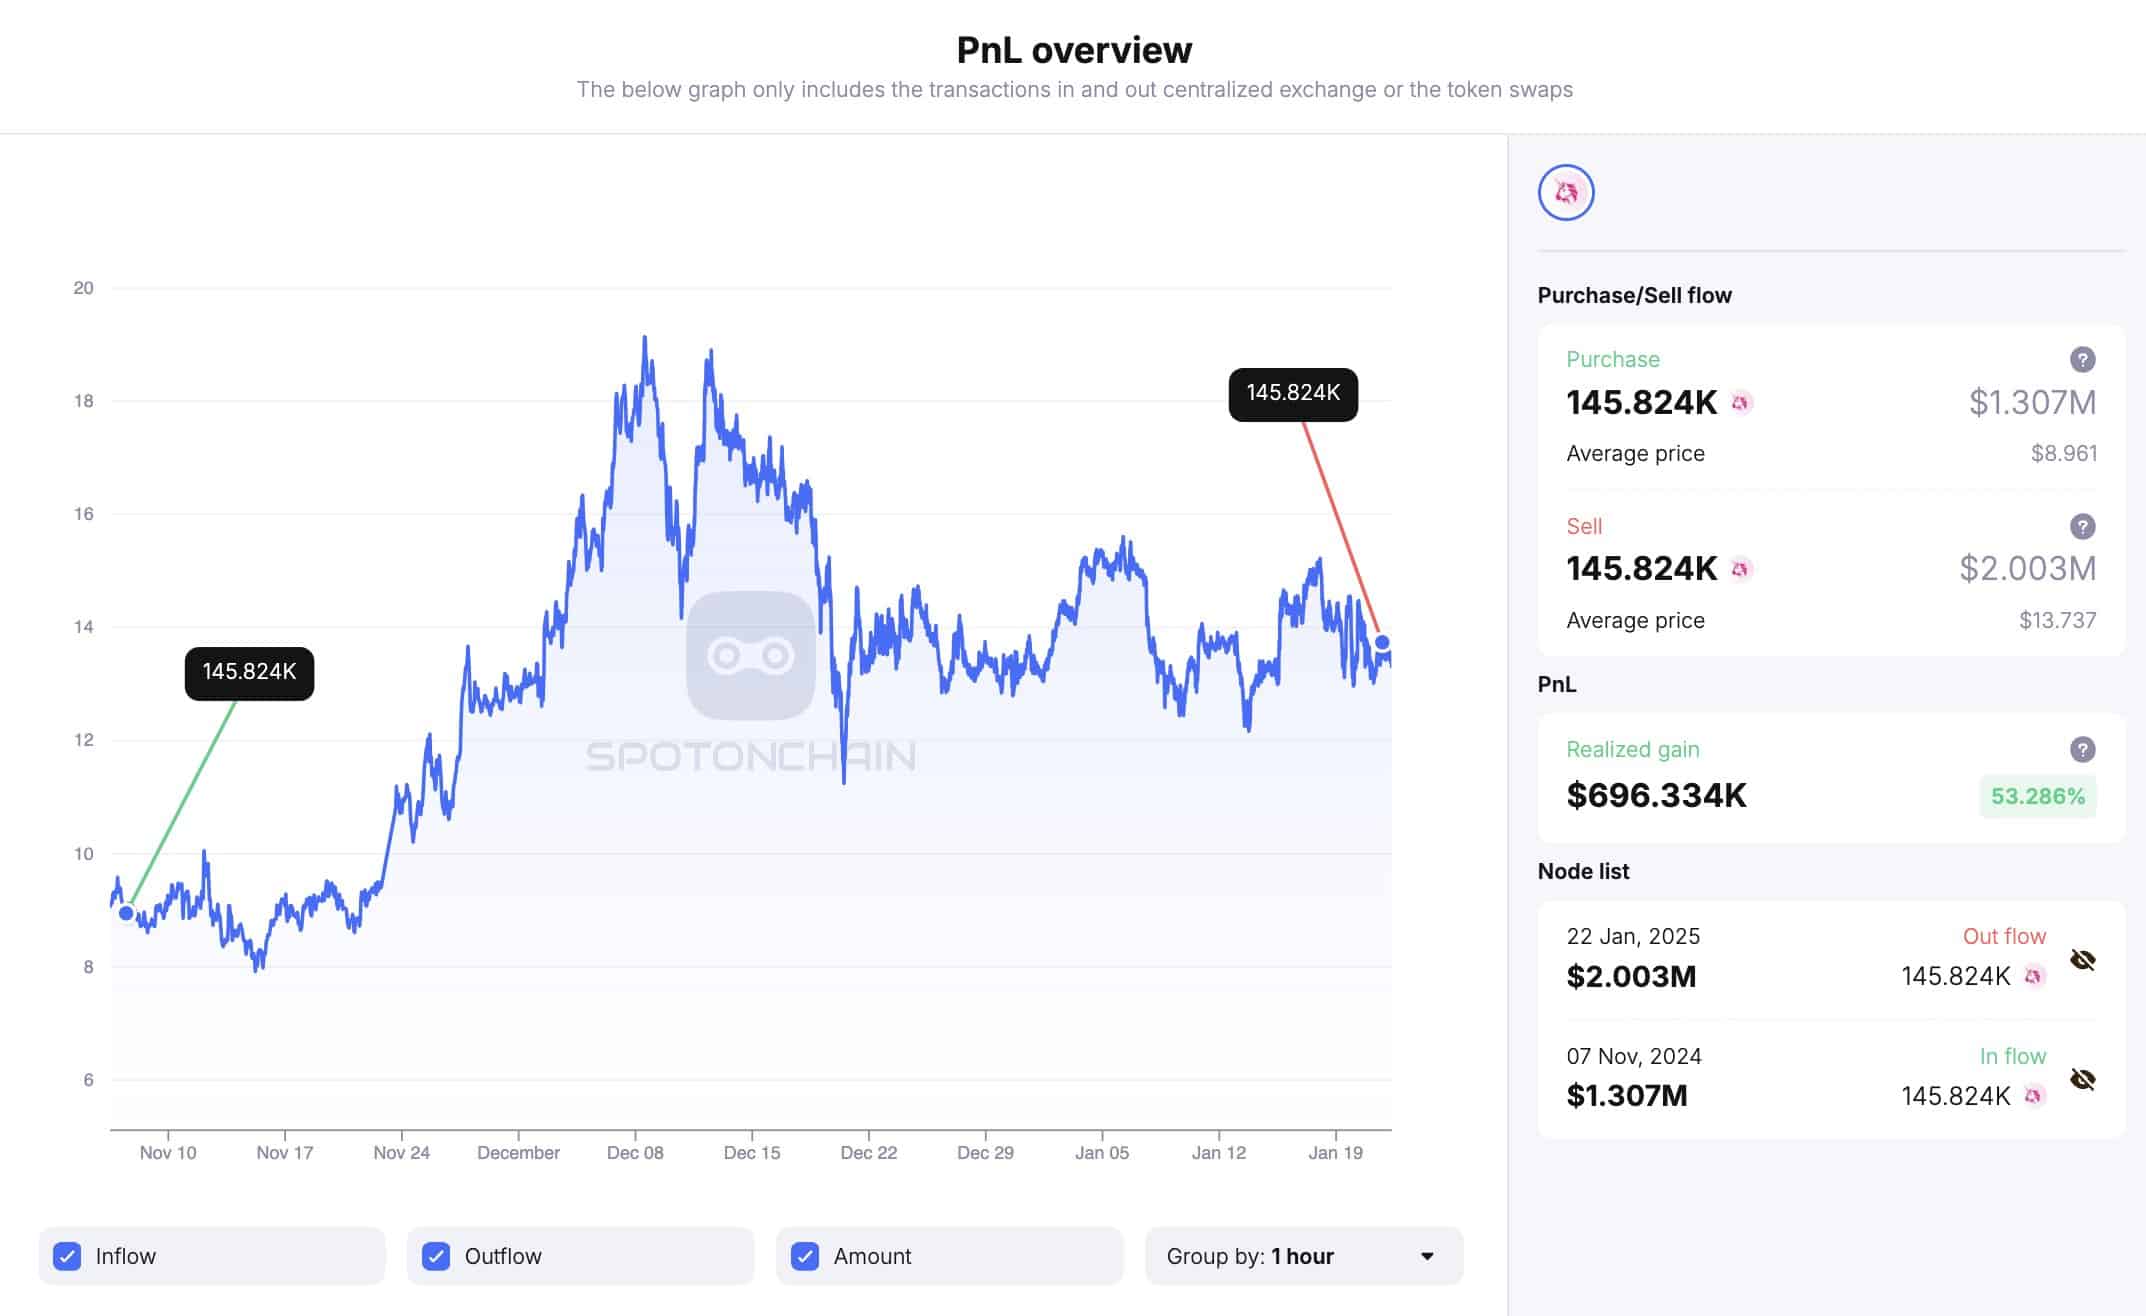Click the 53.286% gain badge
Screen dimensions: 2146x1316
2037,797
